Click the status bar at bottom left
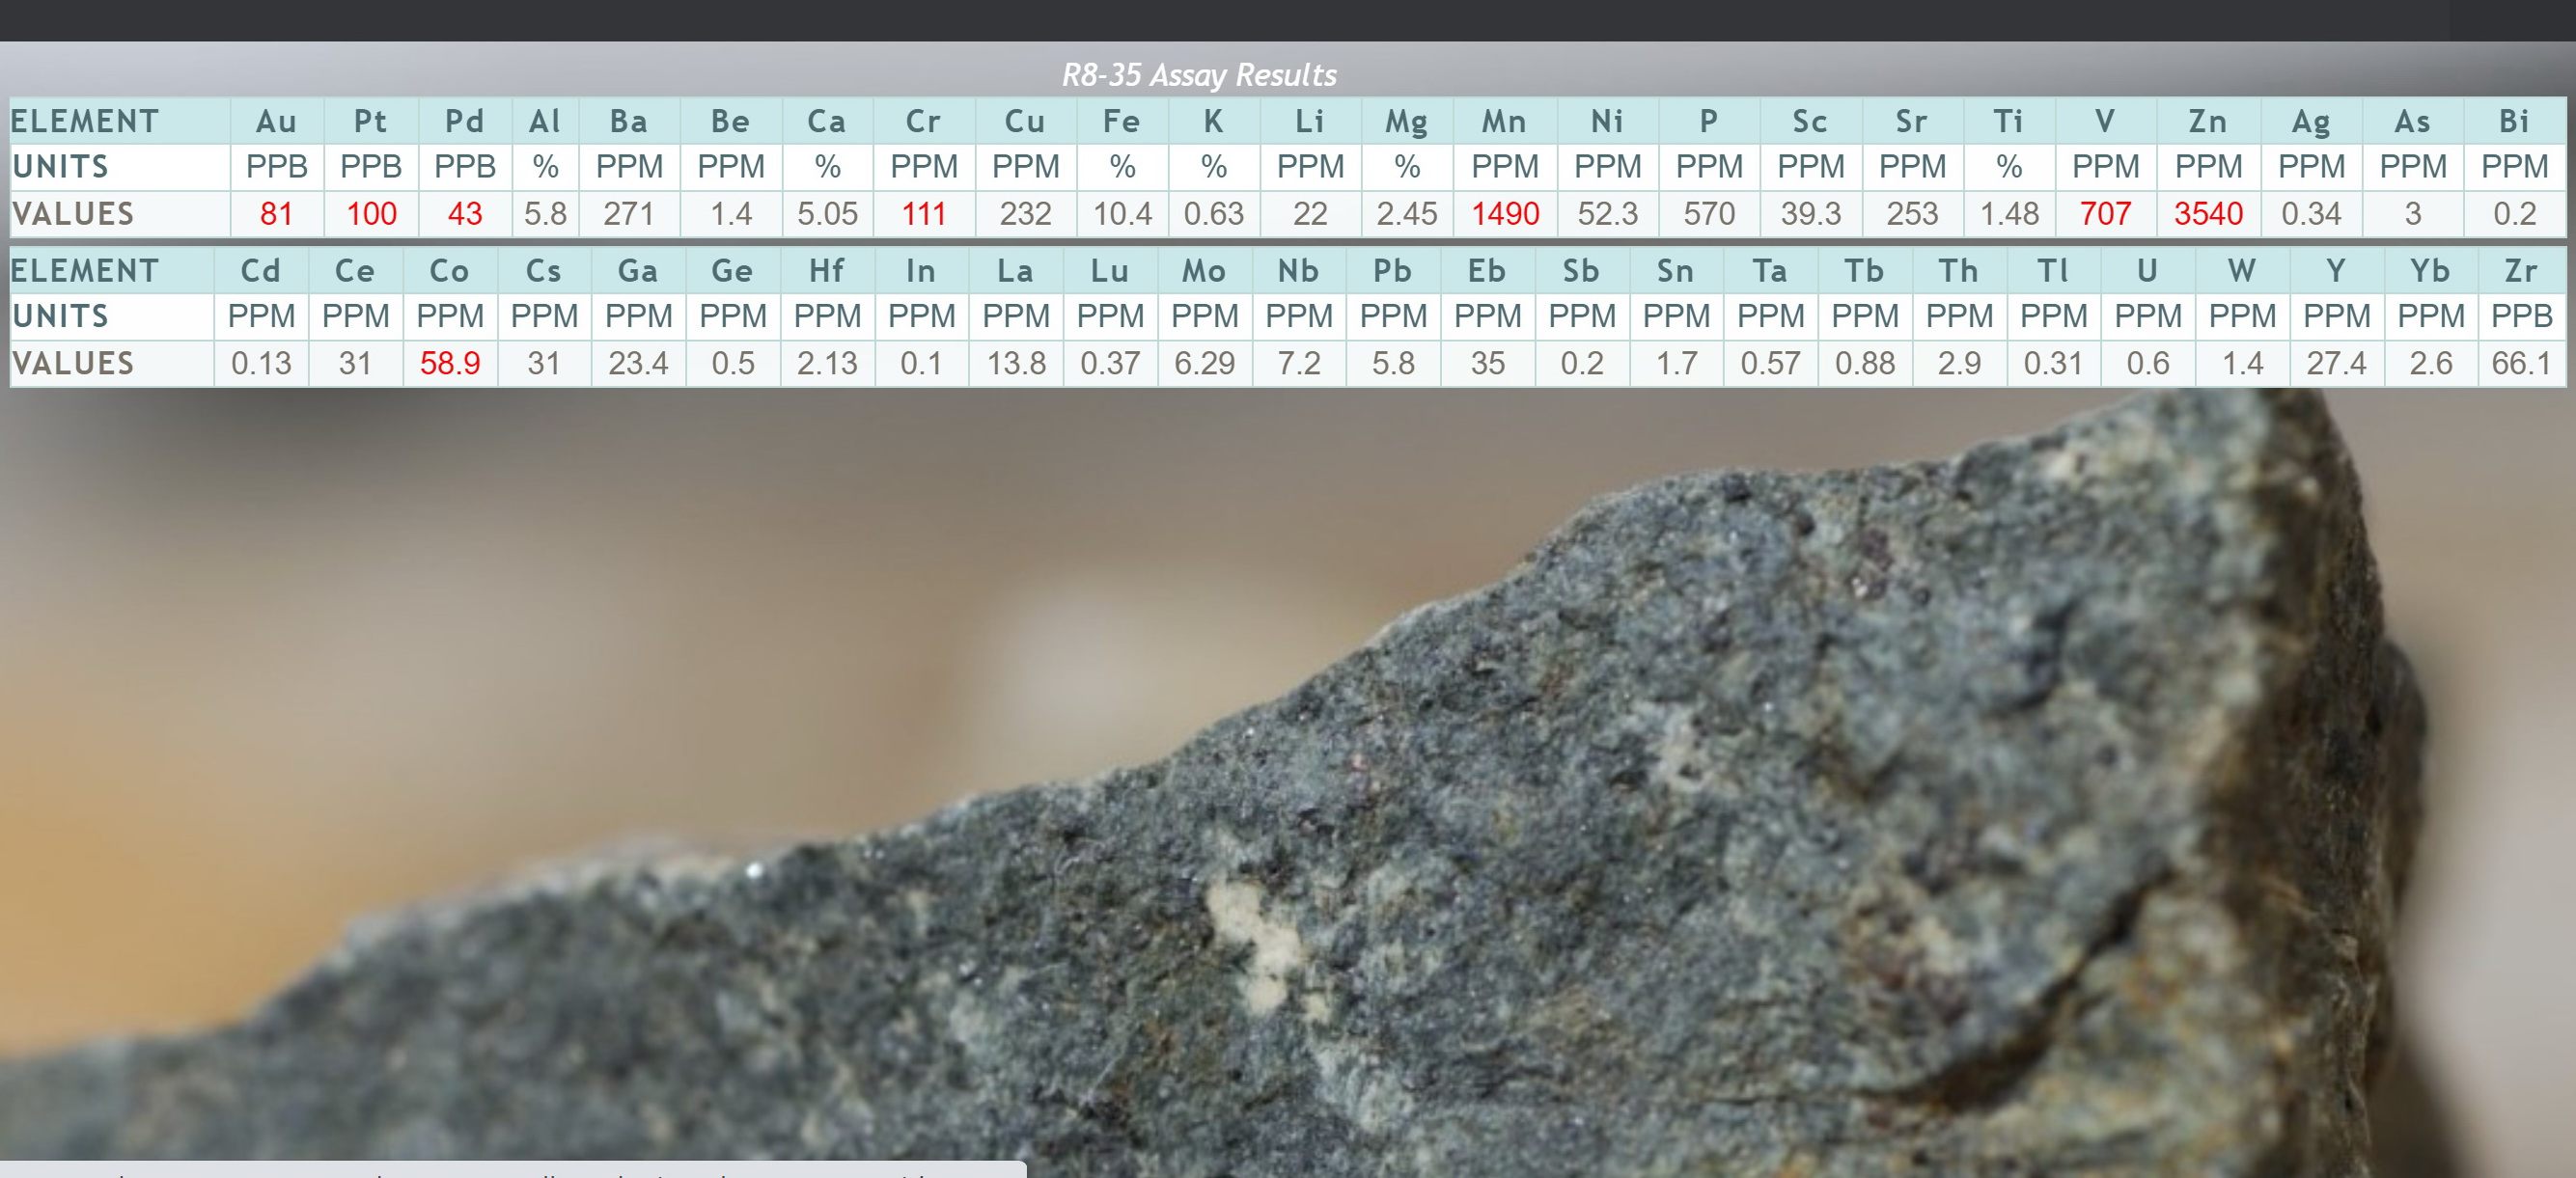This screenshot has height=1178, width=2576. [x=512, y=1170]
